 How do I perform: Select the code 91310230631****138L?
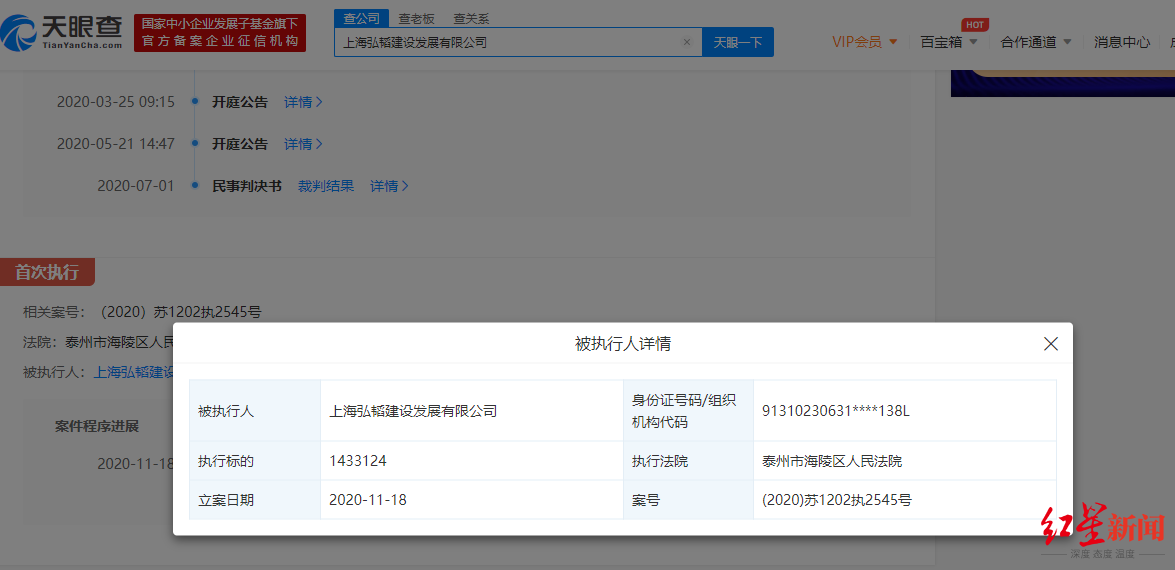(835, 410)
